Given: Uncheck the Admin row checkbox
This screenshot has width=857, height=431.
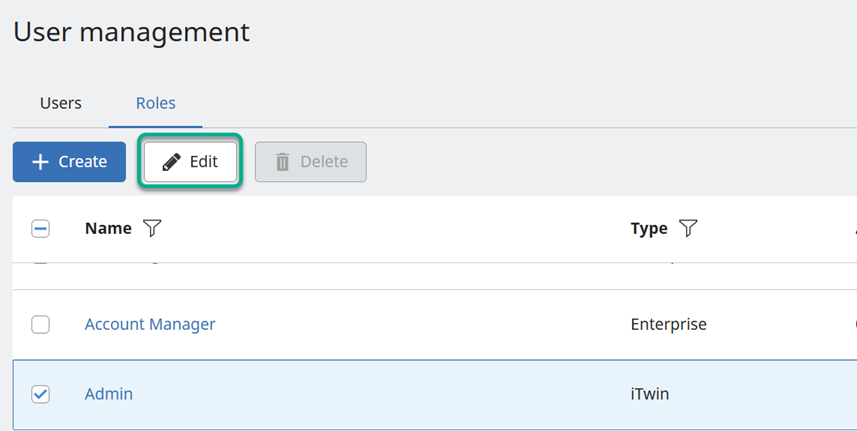Looking at the screenshot, I should [x=41, y=394].
